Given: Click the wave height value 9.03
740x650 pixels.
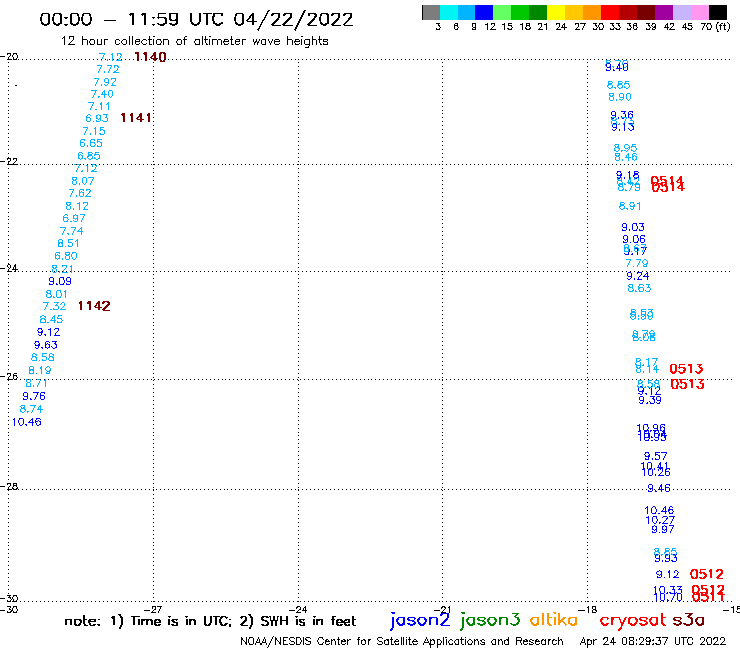Looking at the screenshot, I should [633, 228].
